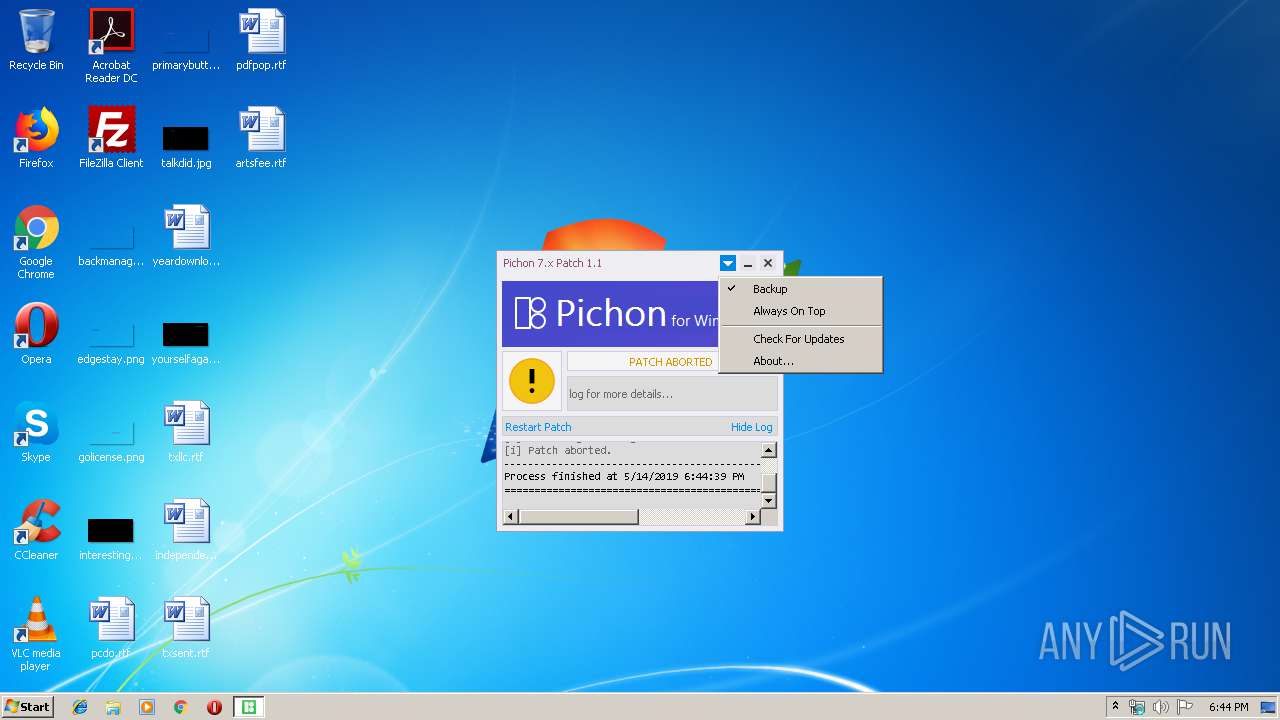Click log horizontal scrollbar left arrow

click(511, 517)
